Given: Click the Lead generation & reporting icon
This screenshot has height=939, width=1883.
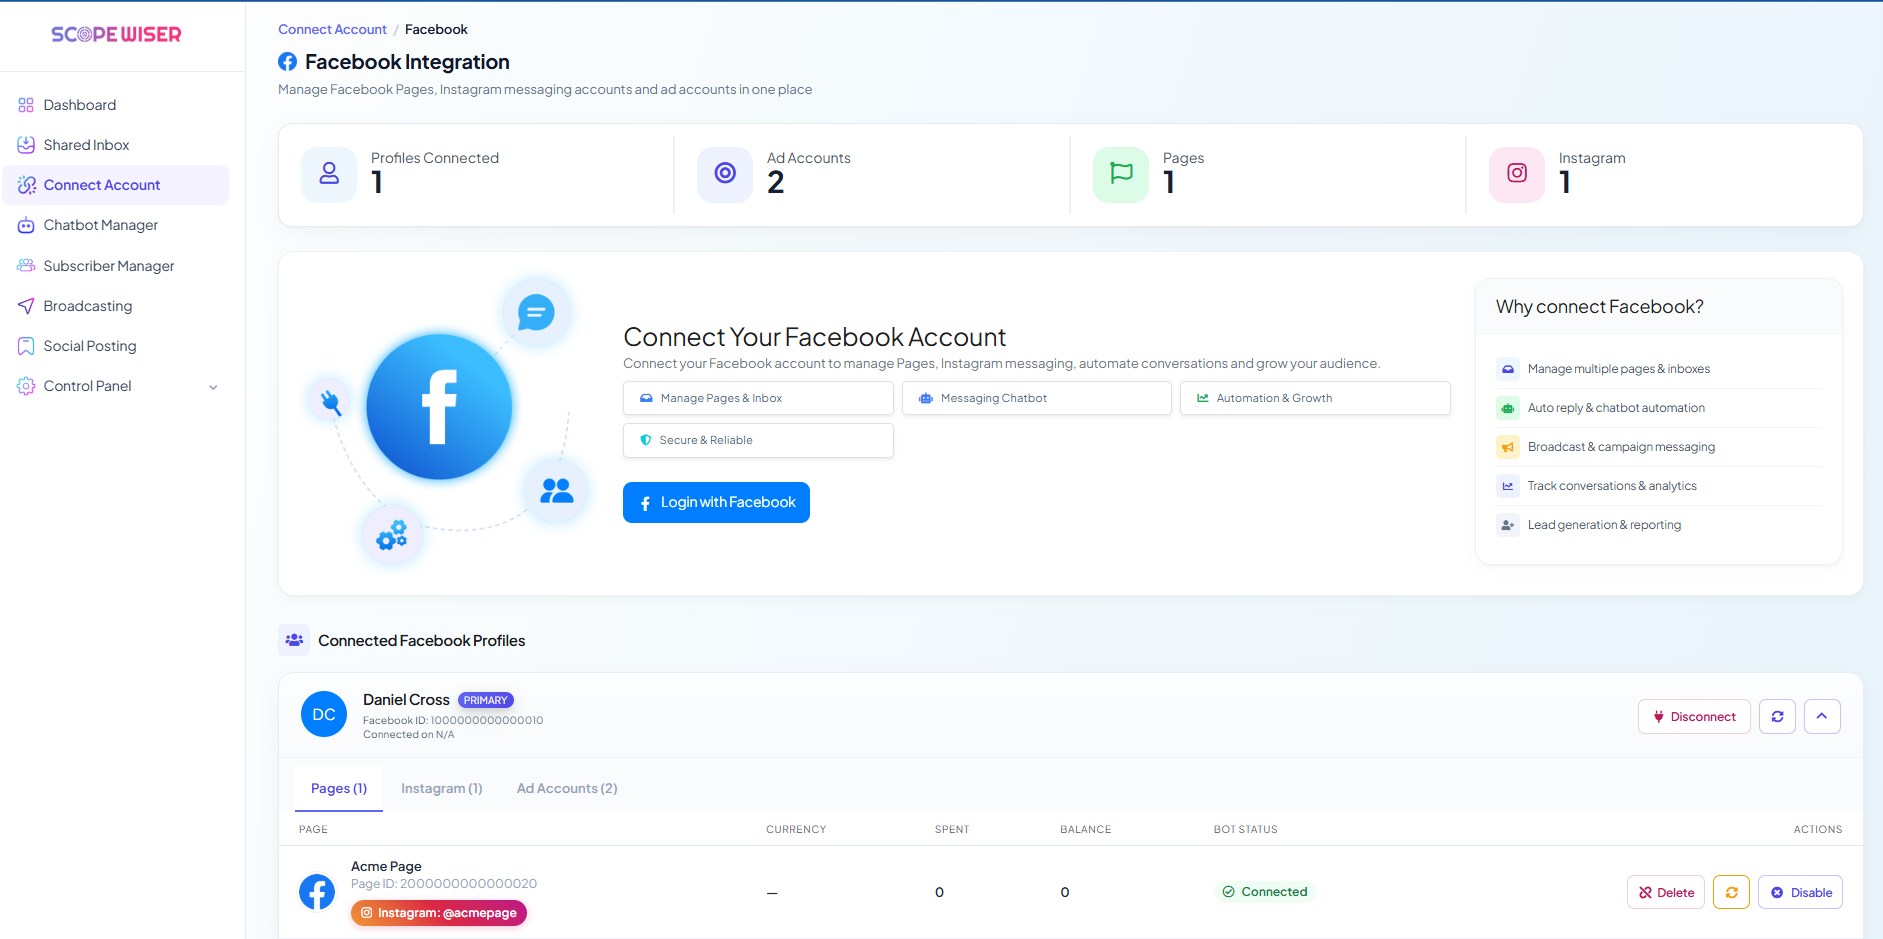Looking at the screenshot, I should point(1508,525).
